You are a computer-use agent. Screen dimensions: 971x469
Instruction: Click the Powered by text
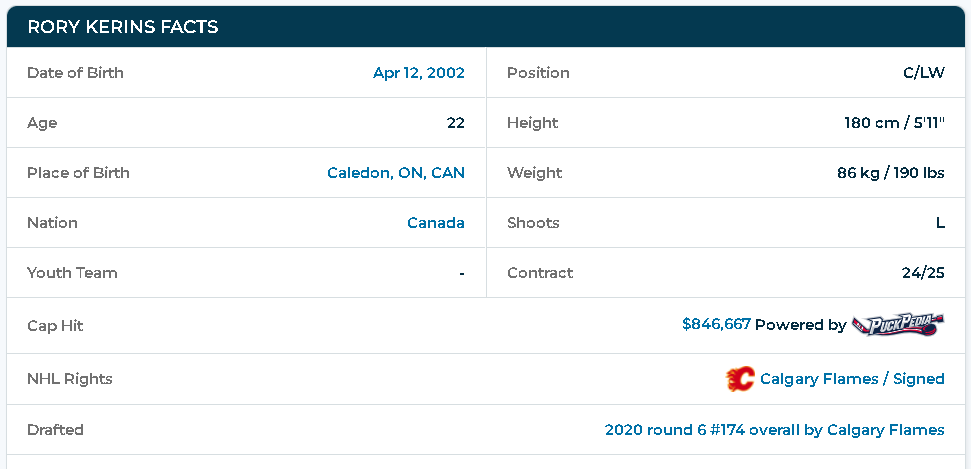coord(801,325)
